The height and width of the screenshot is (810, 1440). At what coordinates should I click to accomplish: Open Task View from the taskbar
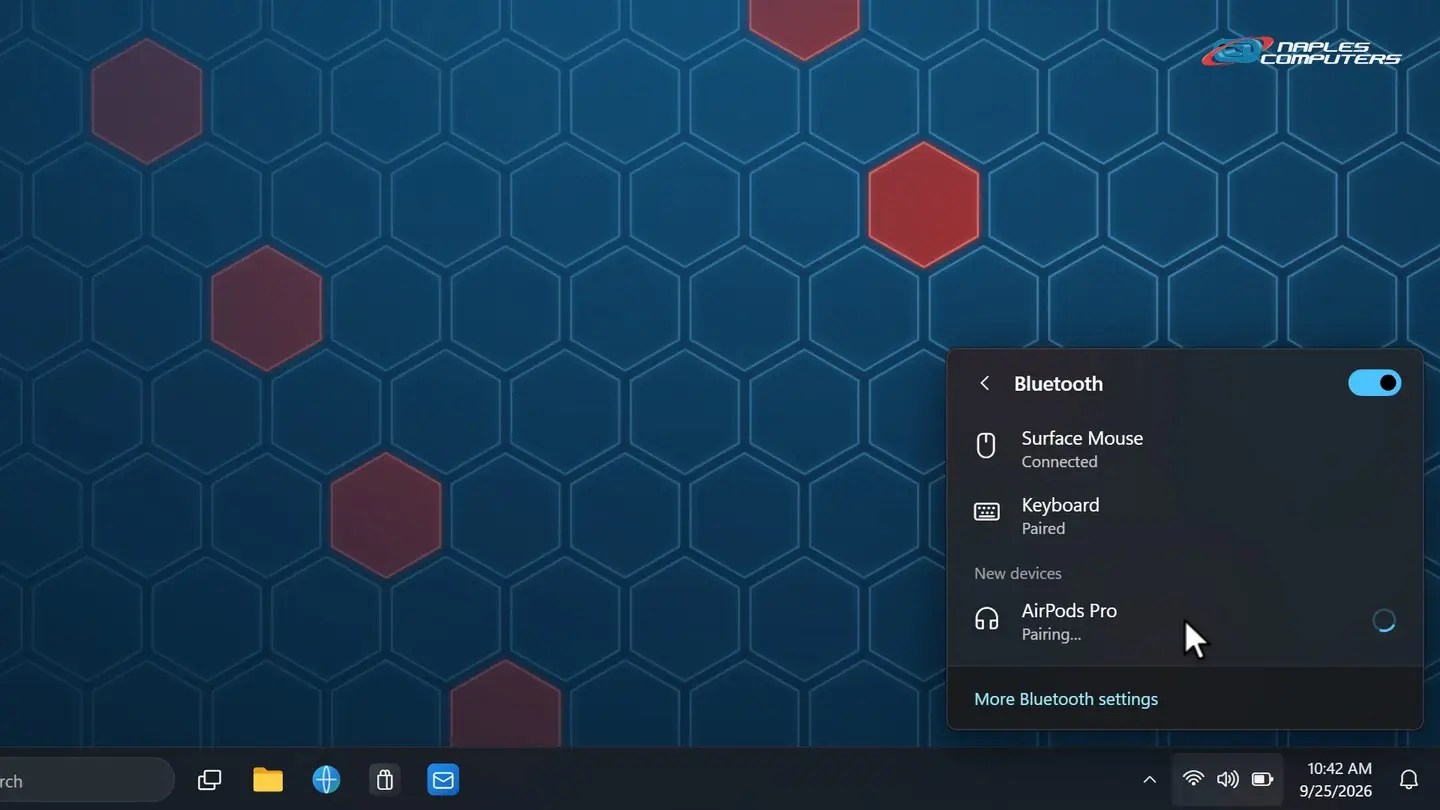209,780
